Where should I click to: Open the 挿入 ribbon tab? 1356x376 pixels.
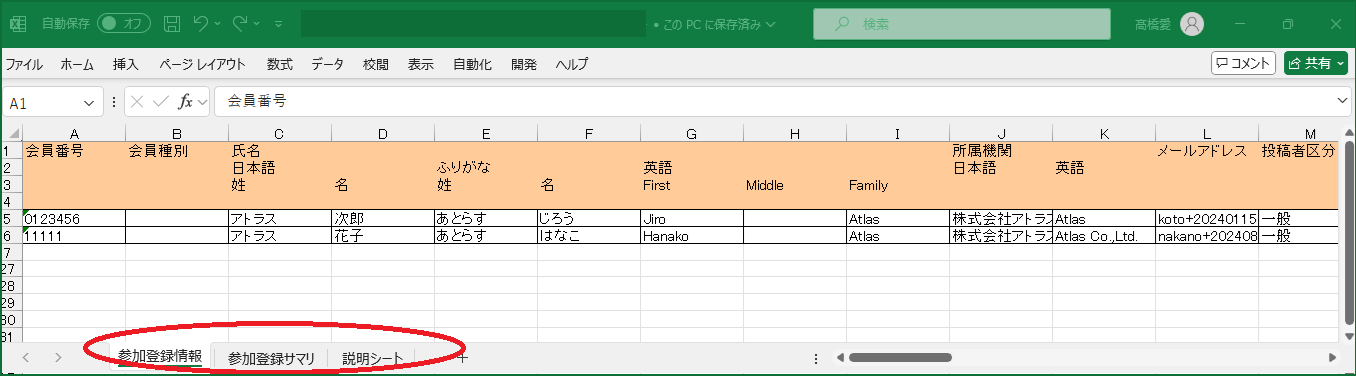coord(126,64)
